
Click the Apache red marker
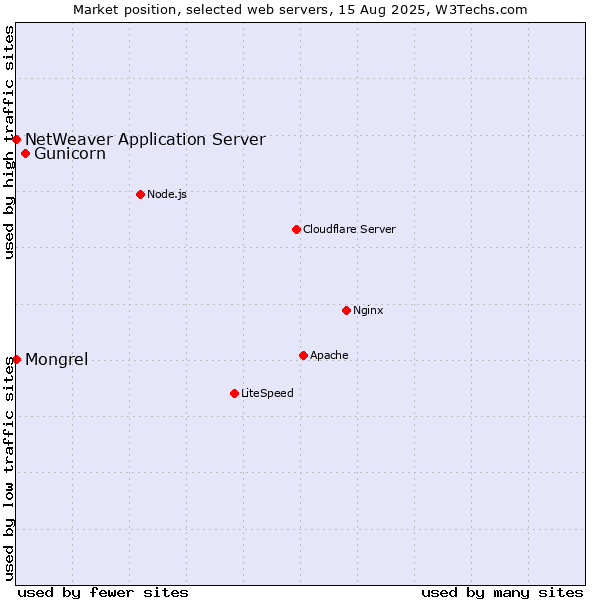point(303,355)
